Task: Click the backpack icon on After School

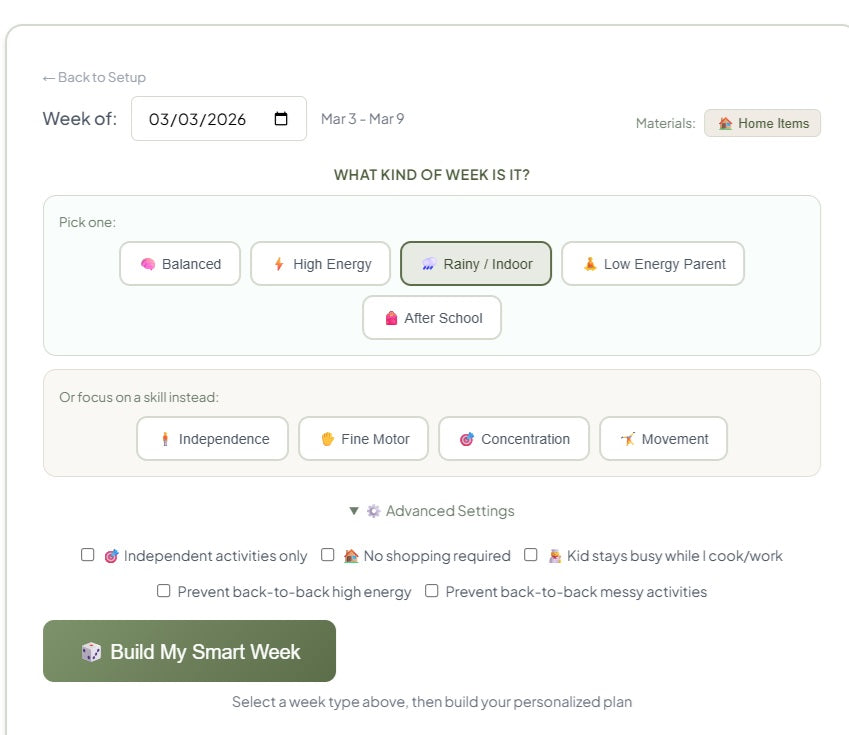Action: tap(391, 319)
